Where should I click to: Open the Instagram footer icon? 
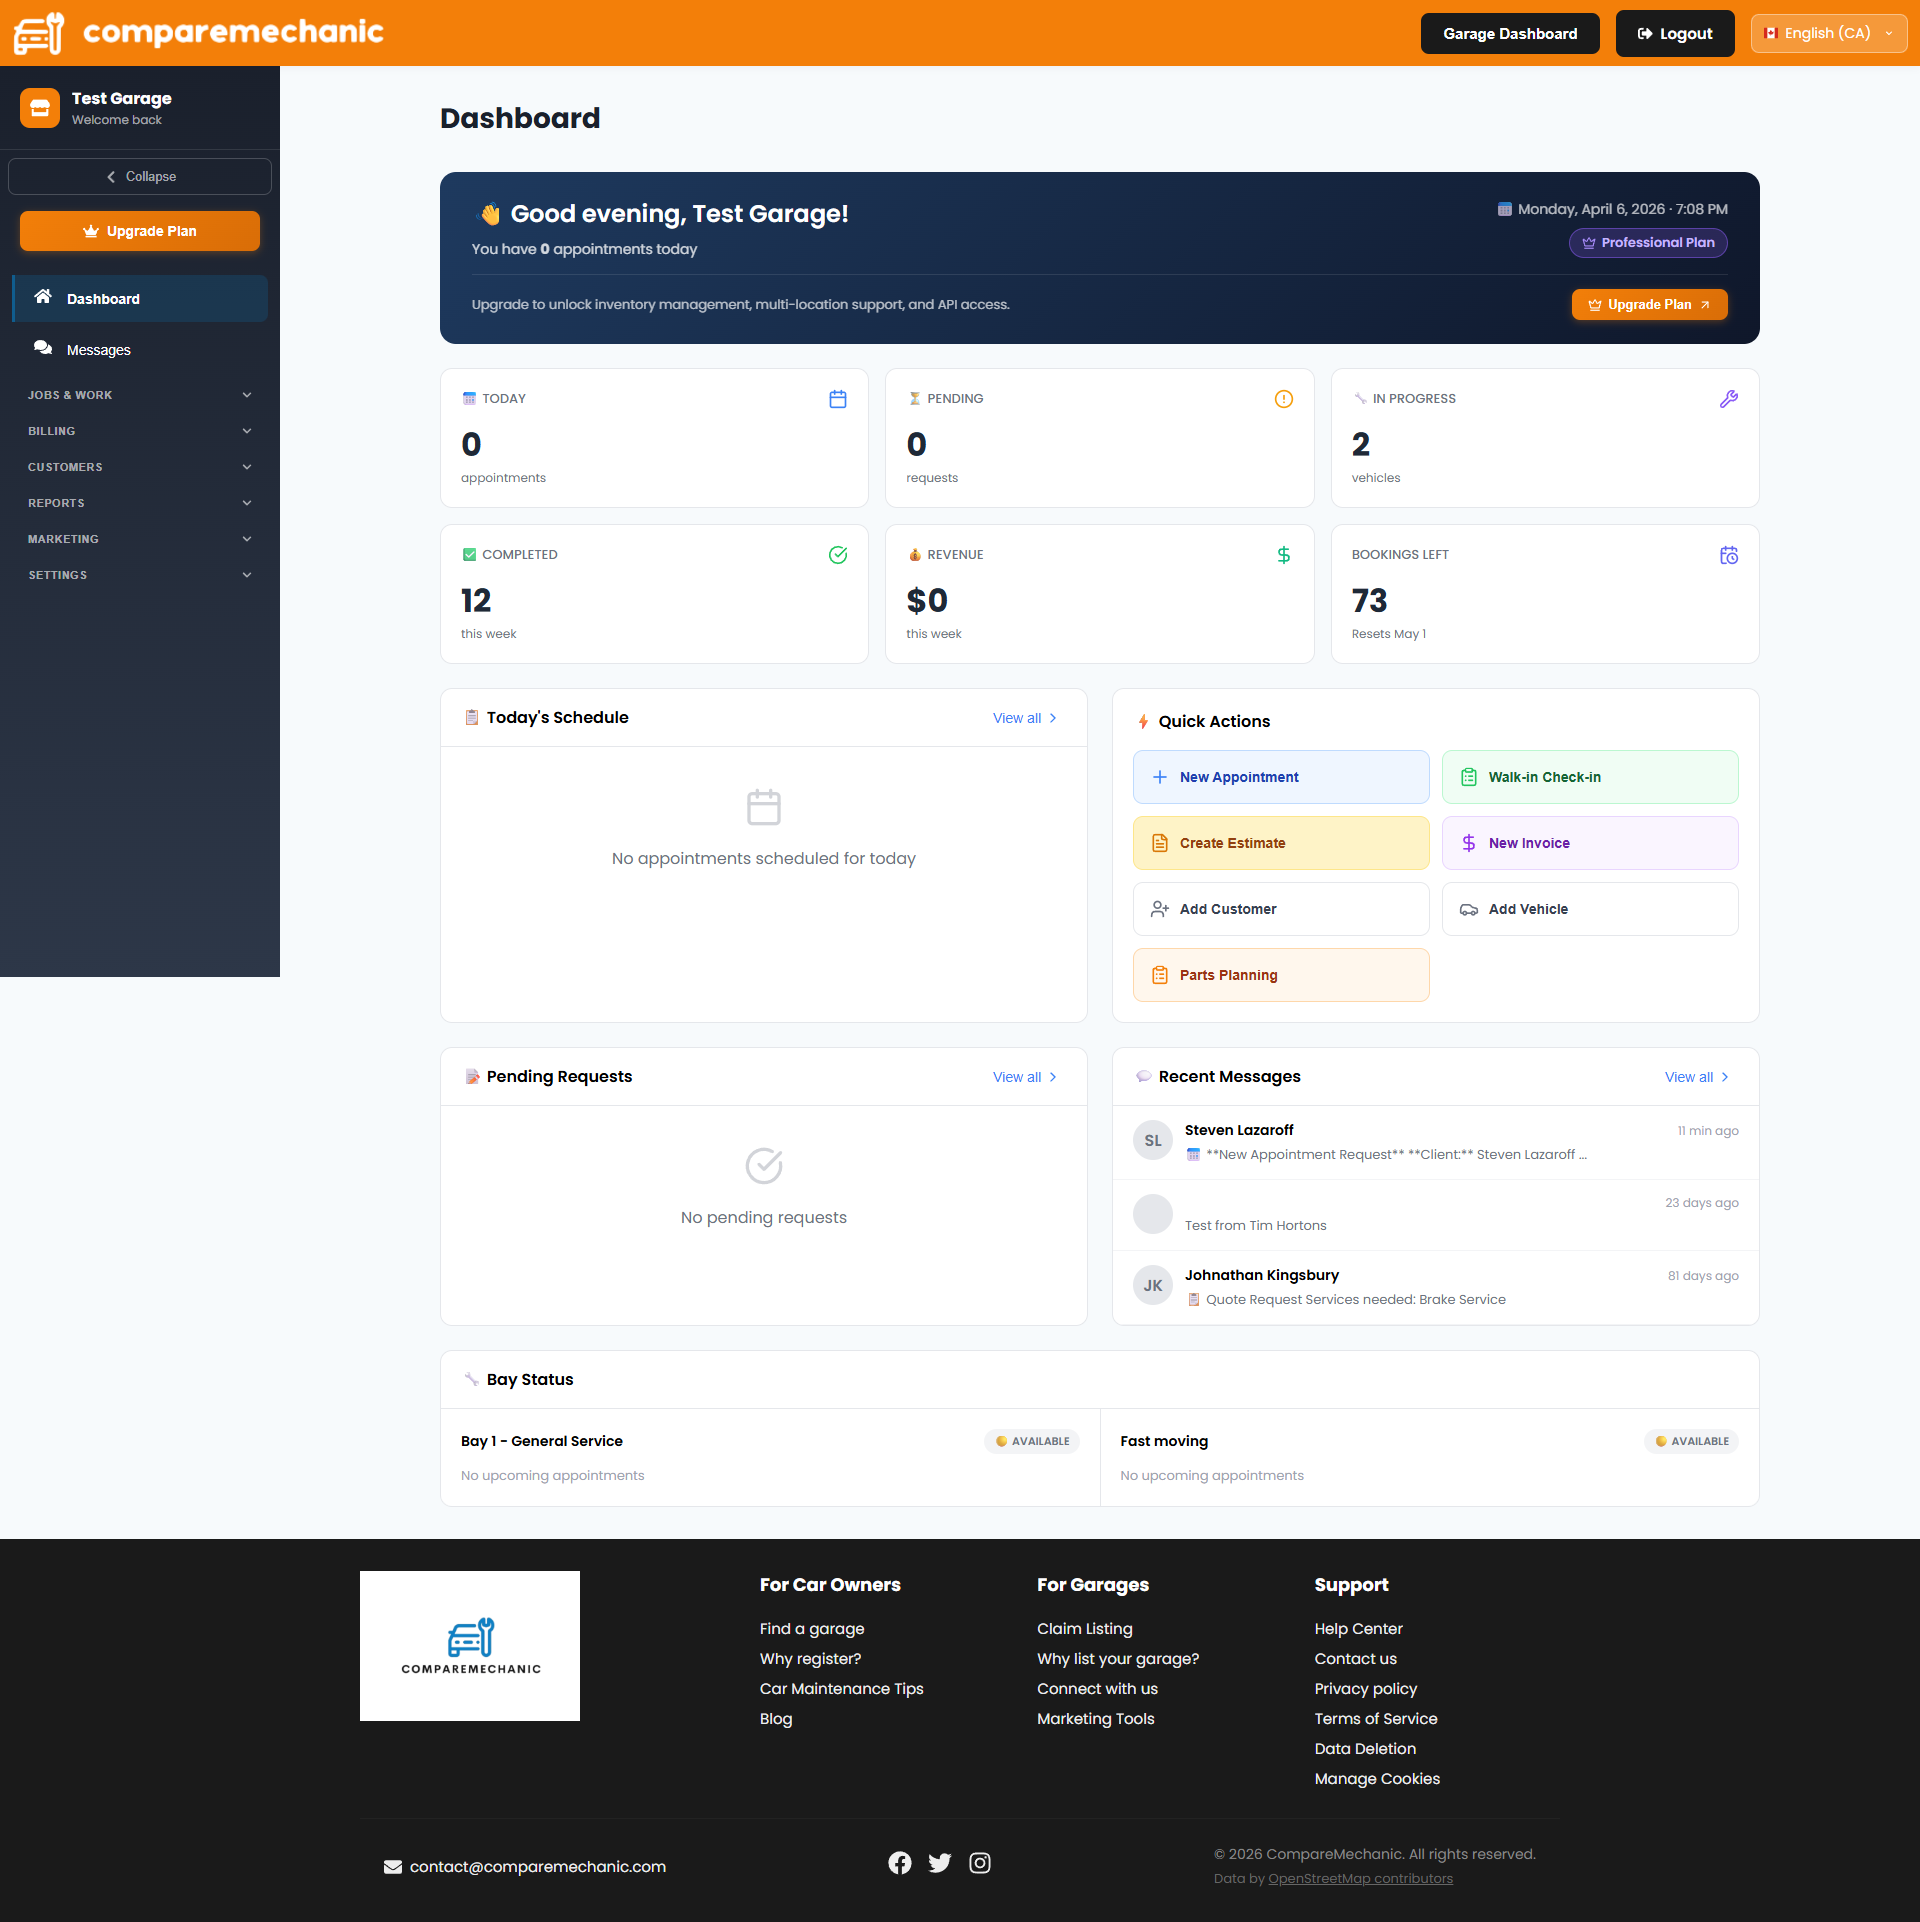pos(980,1863)
